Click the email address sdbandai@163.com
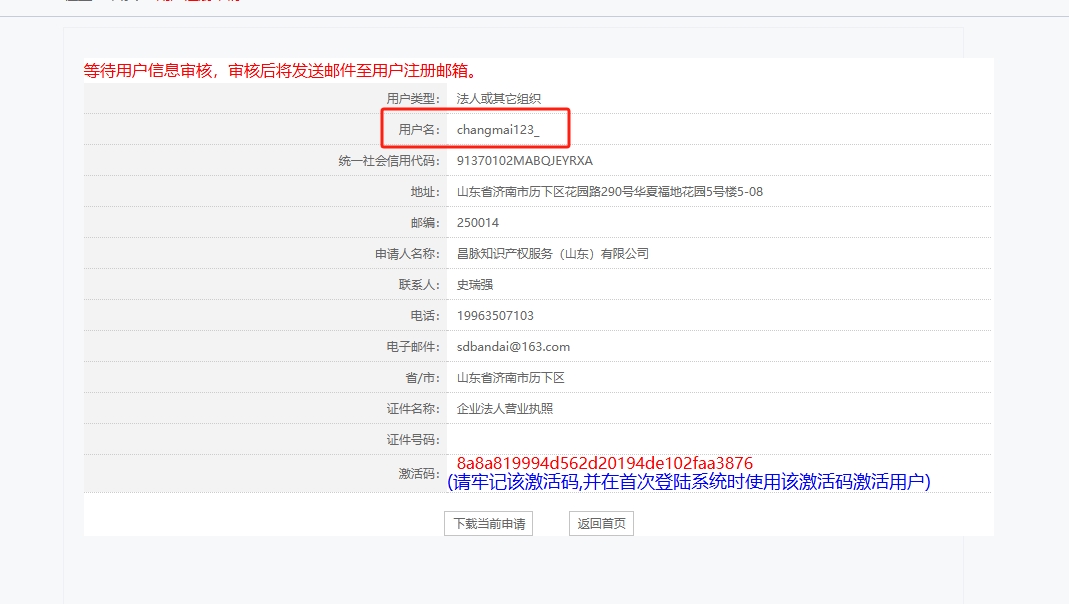The width and height of the screenshot is (1069, 604). (513, 347)
